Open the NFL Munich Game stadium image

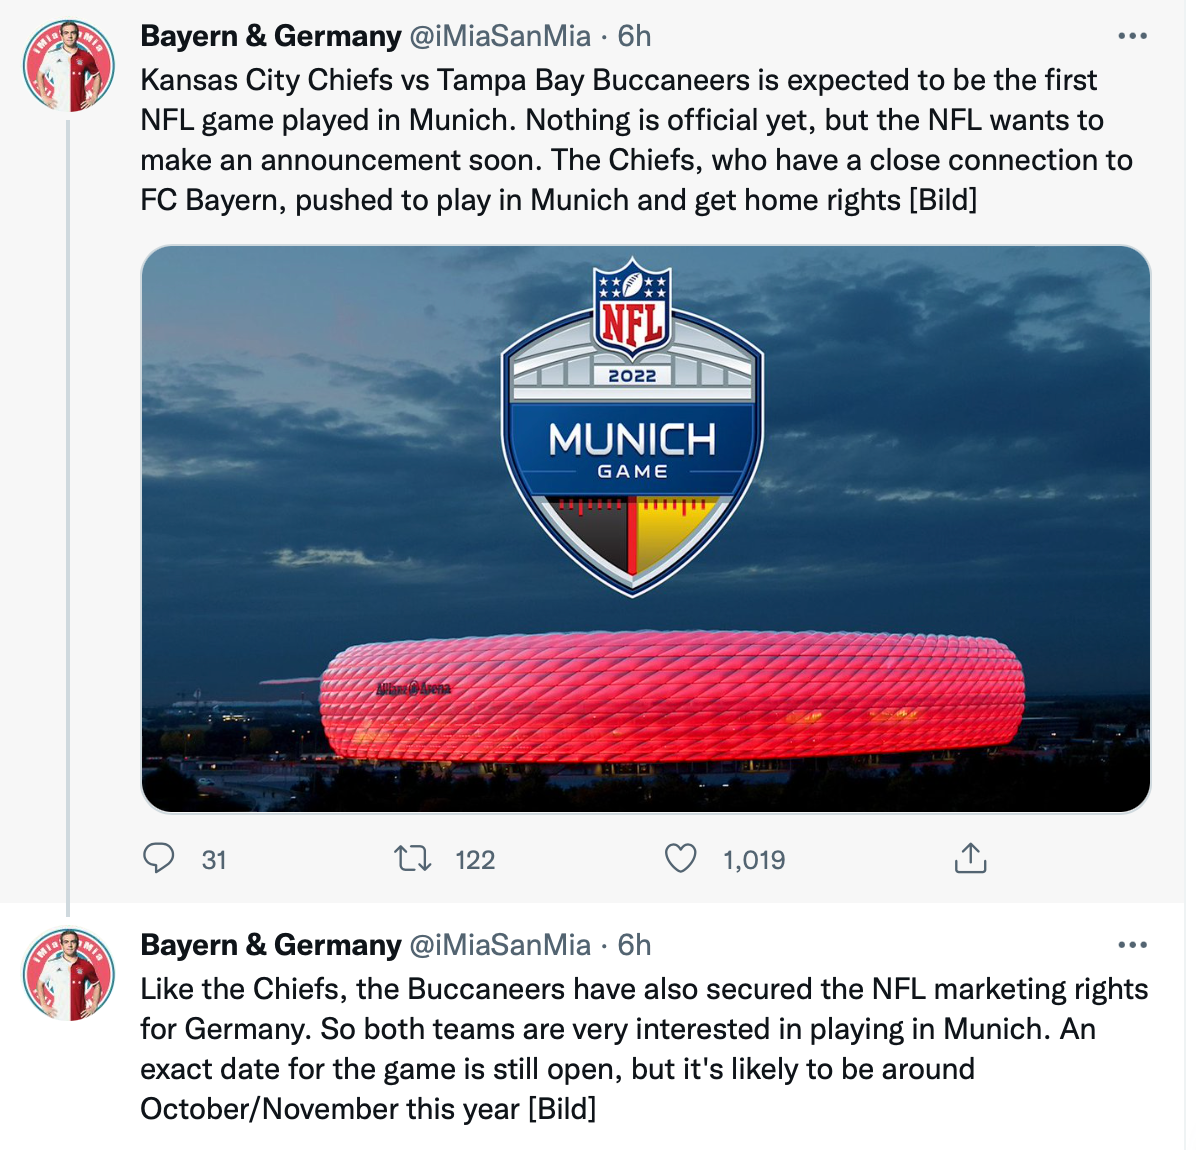[x=645, y=528]
